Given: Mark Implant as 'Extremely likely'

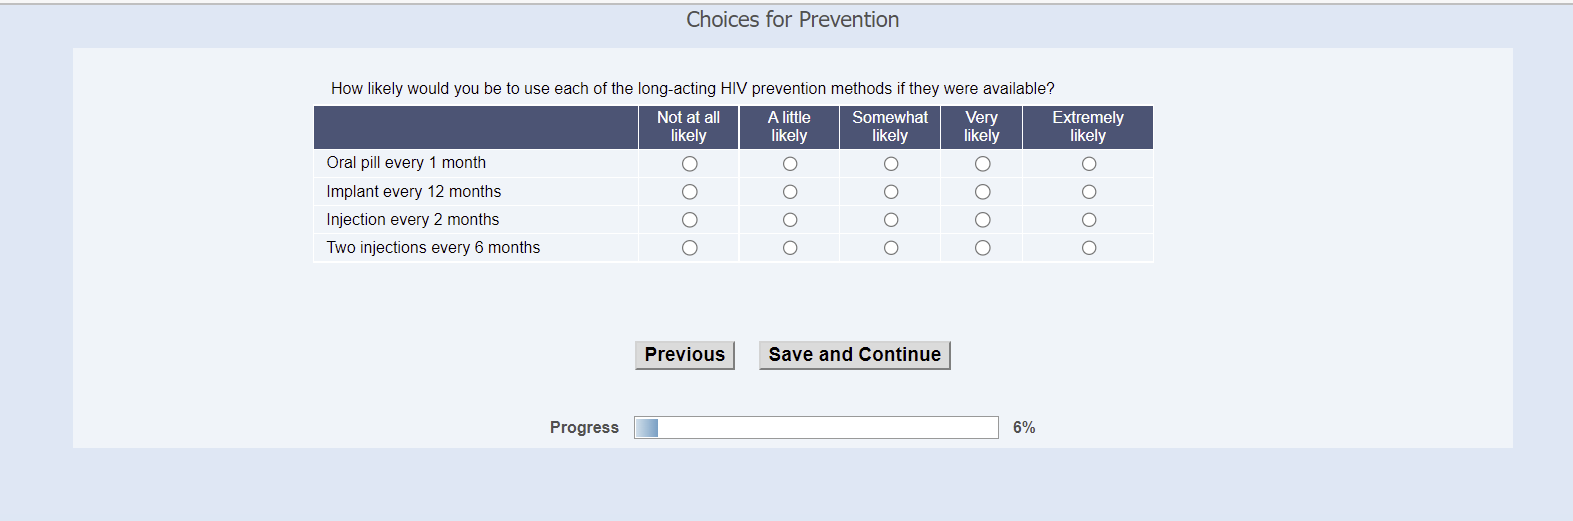Looking at the screenshot, I should [1089, 192].
